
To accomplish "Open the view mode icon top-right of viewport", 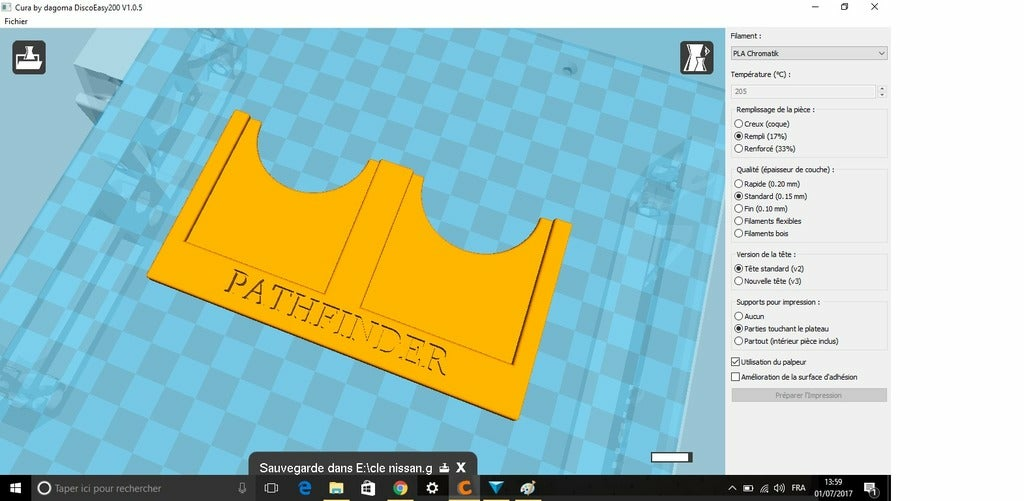I will tap(696, 57).
